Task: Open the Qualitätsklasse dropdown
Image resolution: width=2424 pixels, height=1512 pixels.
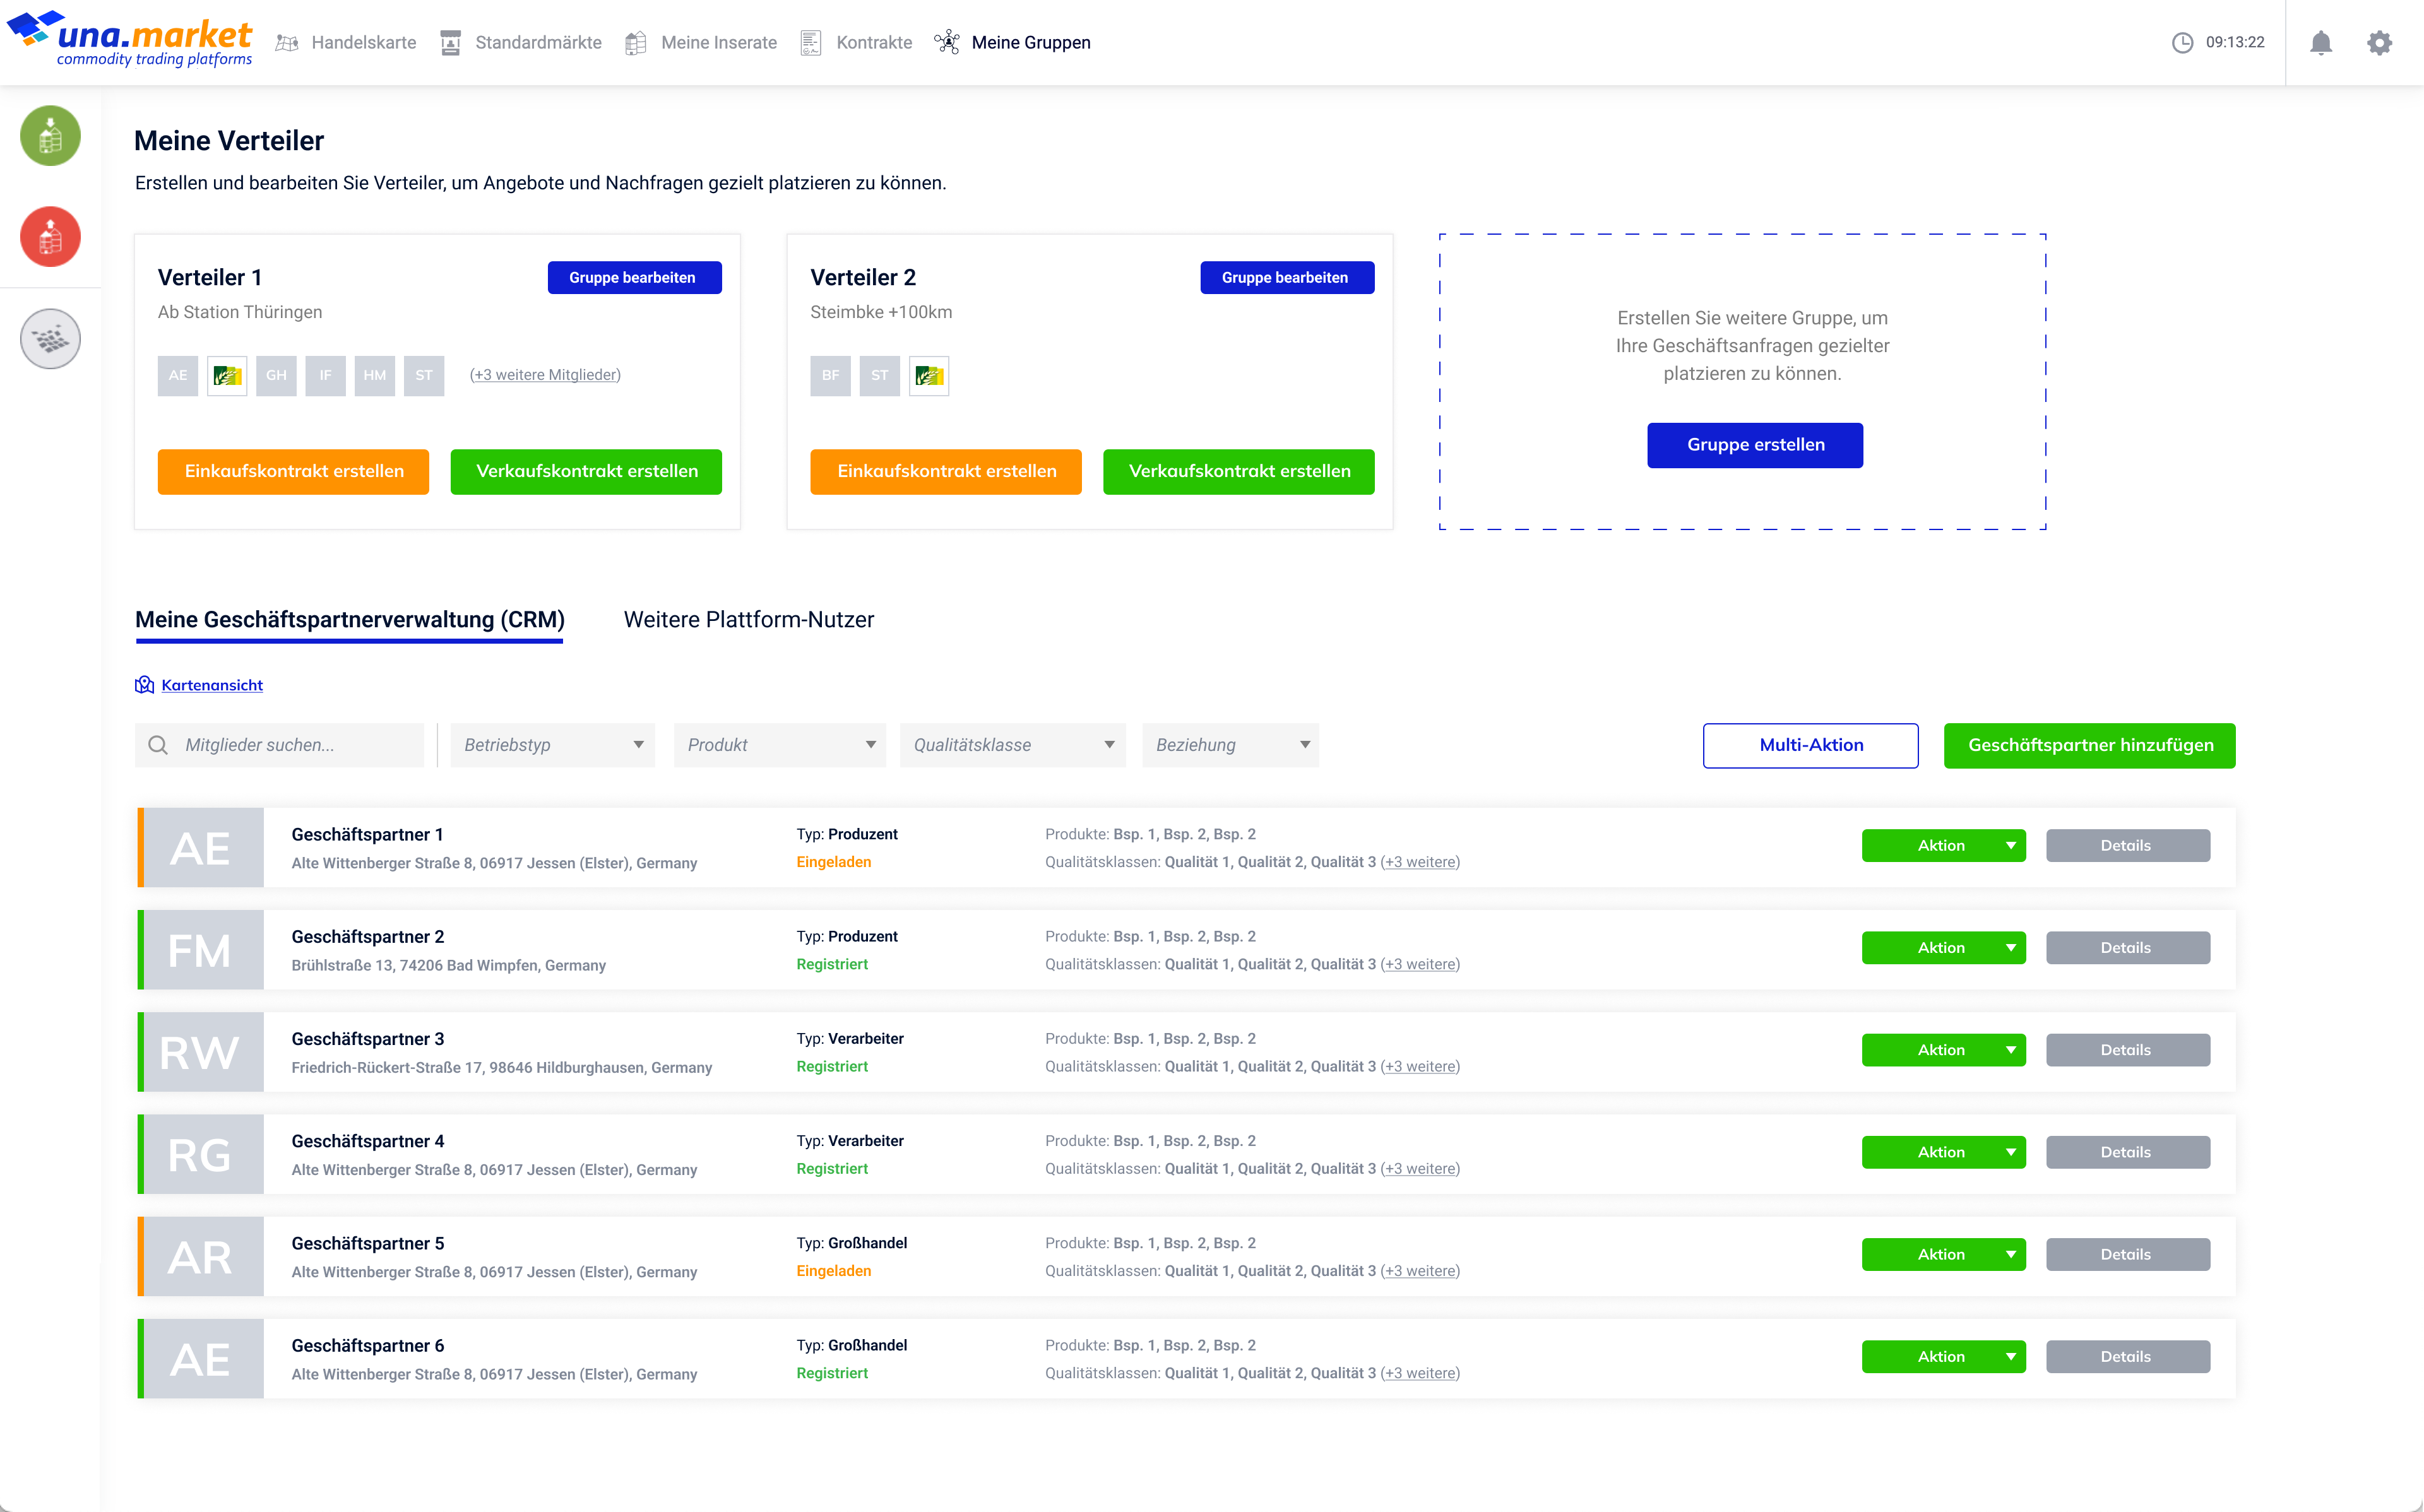Action: [x=1012, y=745]
